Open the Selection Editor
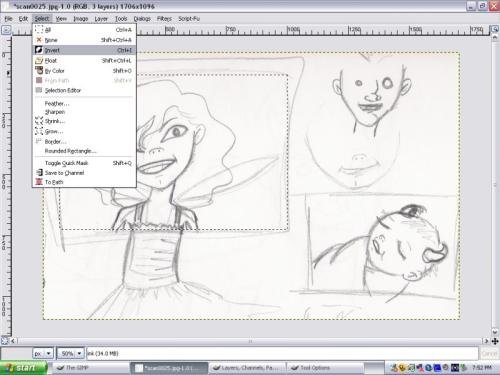The height and width of the screenshot is (375, 500). [x=84, y=90]
